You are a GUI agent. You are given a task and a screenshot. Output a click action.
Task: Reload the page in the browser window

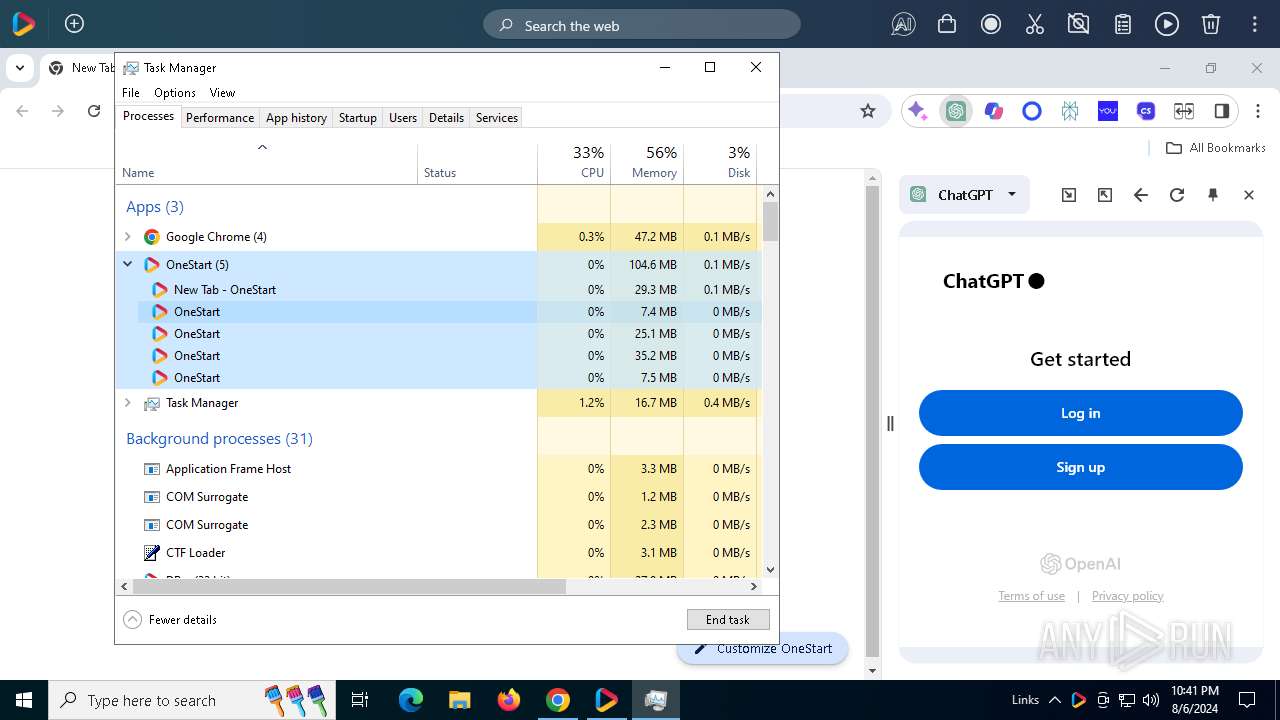(94, 111)
